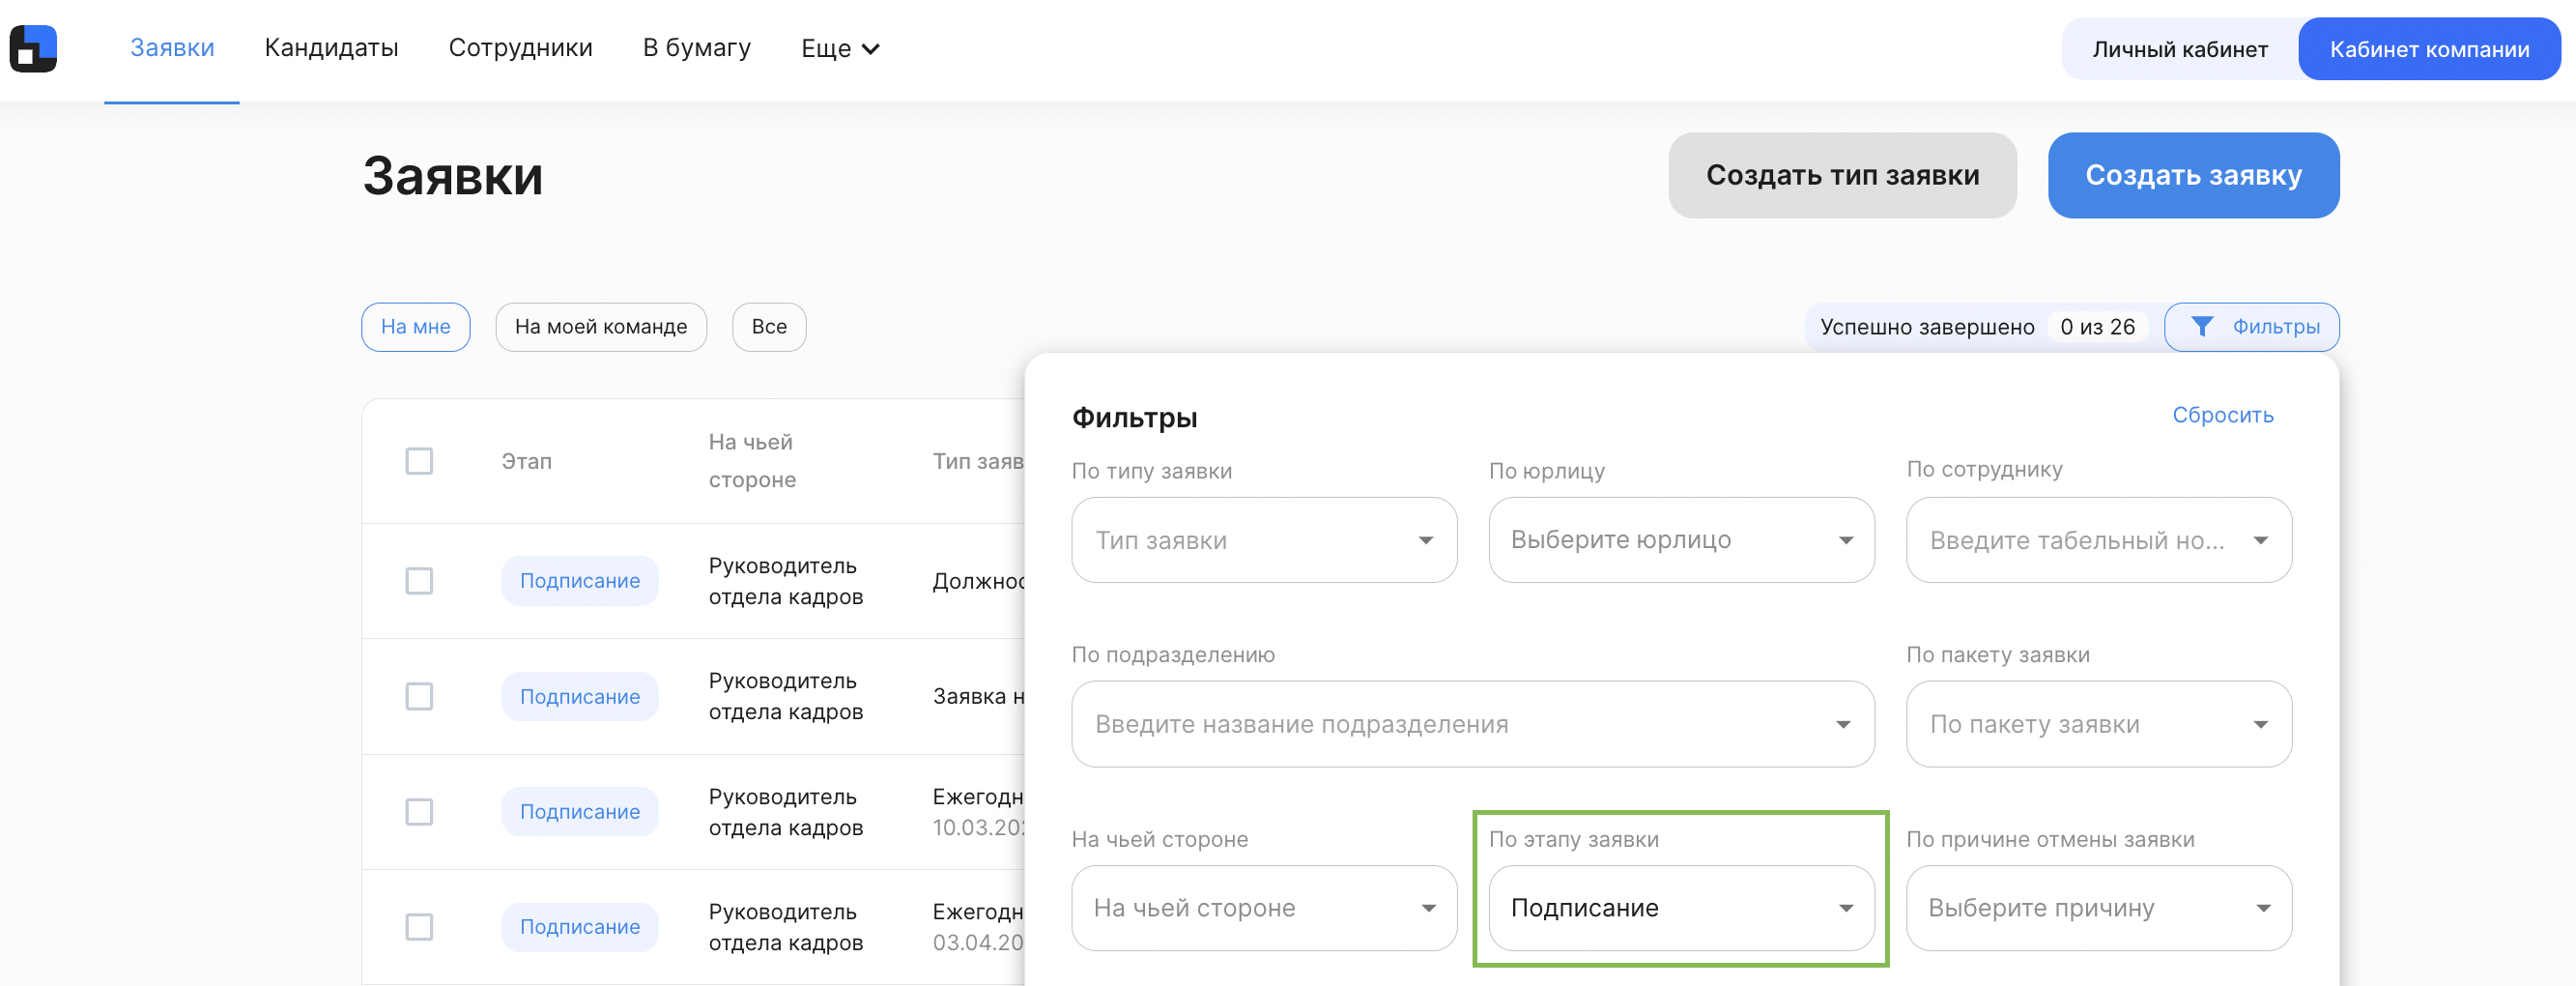Click Создать заявку button
This screenshot has width=2576, height=986.
coord(2193,175)
